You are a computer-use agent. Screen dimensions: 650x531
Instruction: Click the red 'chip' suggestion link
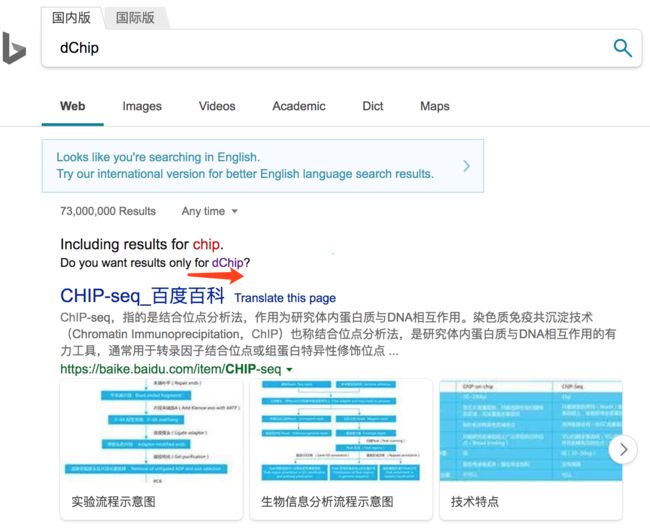point(206,244)
